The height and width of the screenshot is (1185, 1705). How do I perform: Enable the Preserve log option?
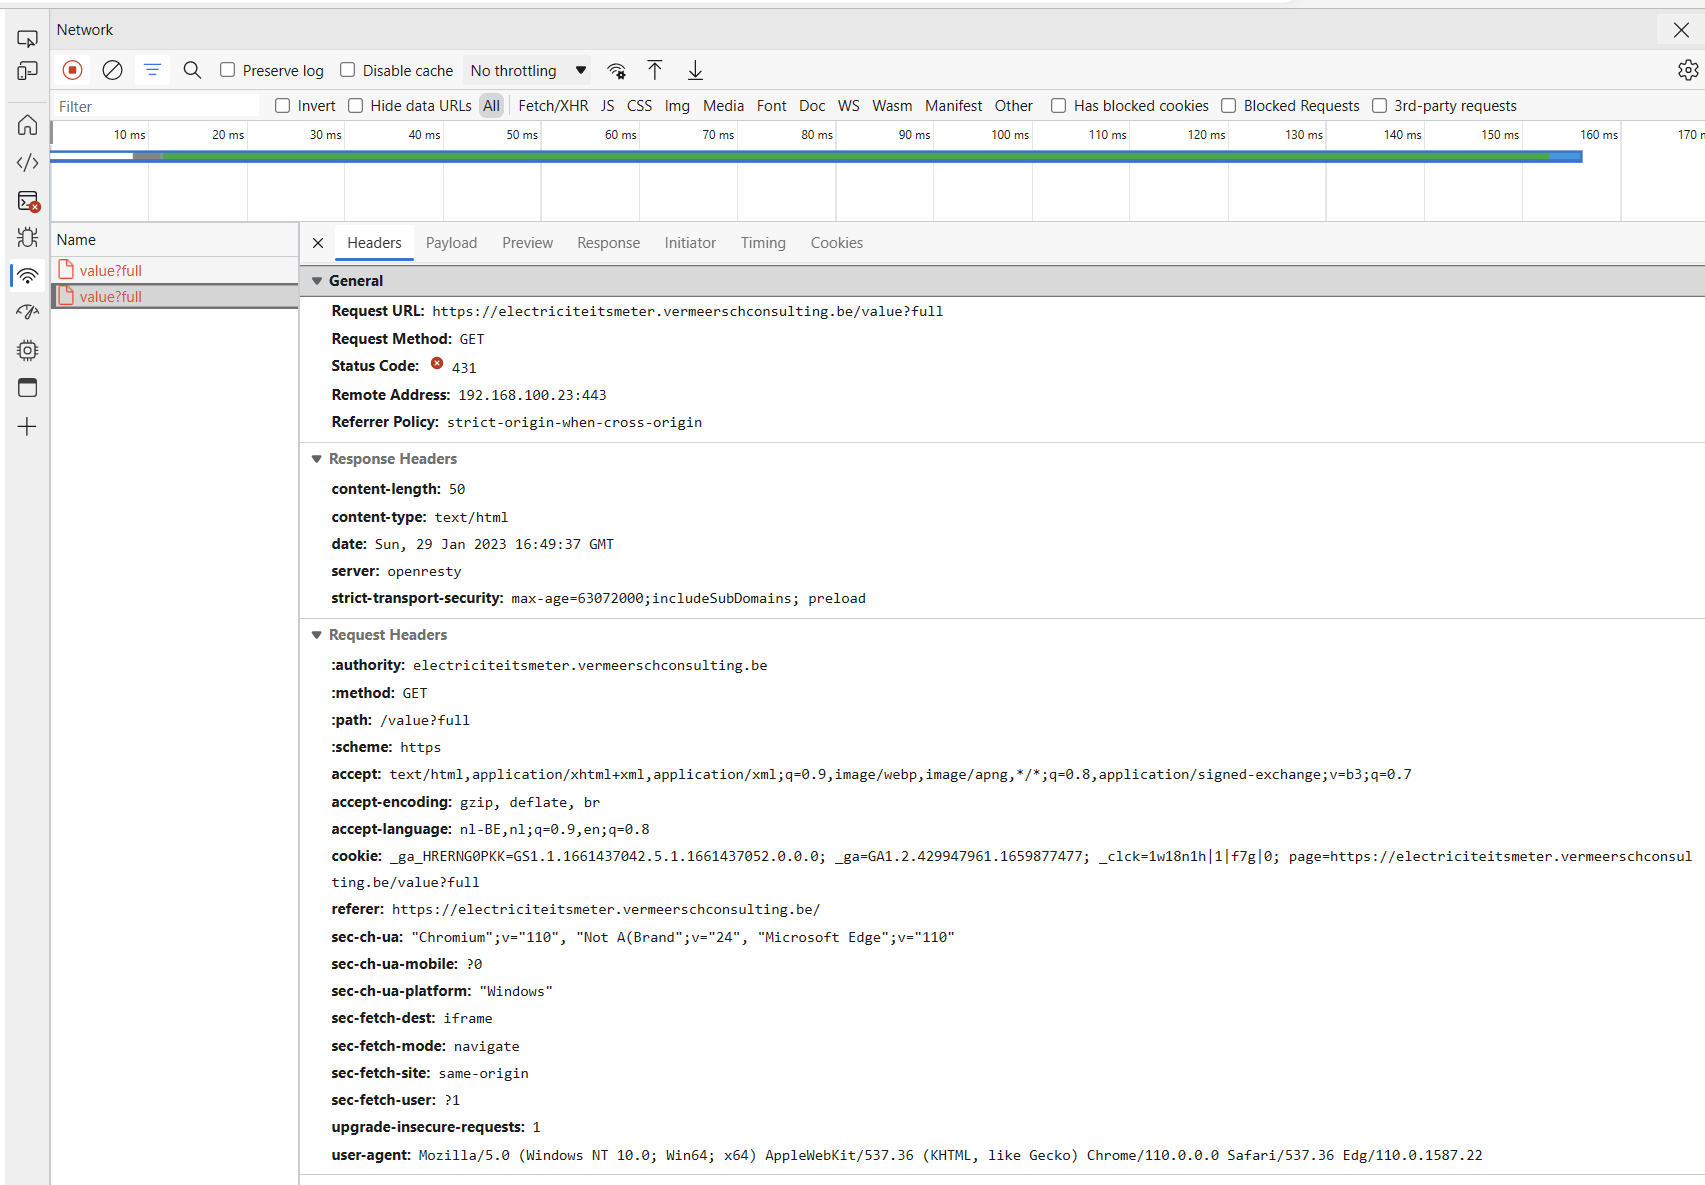tap(229, 70)
